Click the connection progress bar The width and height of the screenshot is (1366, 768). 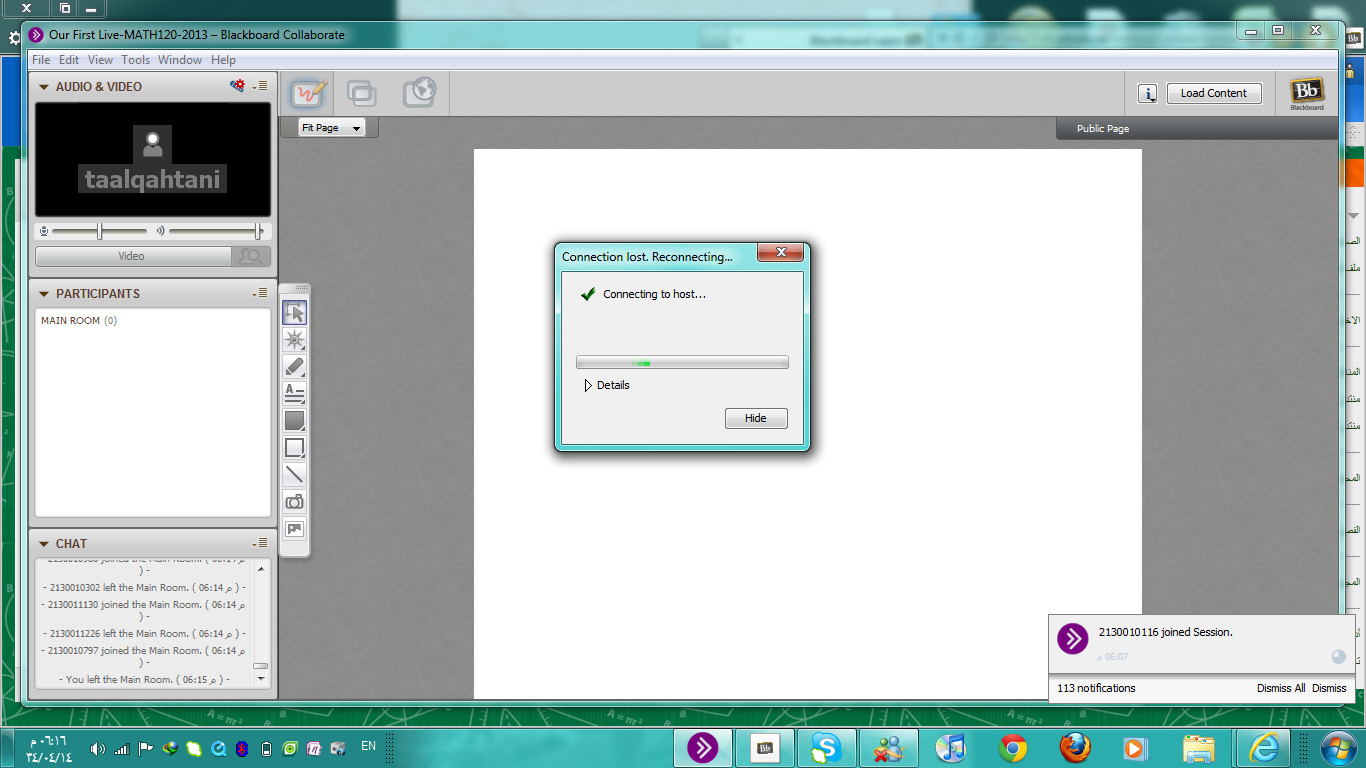coord(682,363)
